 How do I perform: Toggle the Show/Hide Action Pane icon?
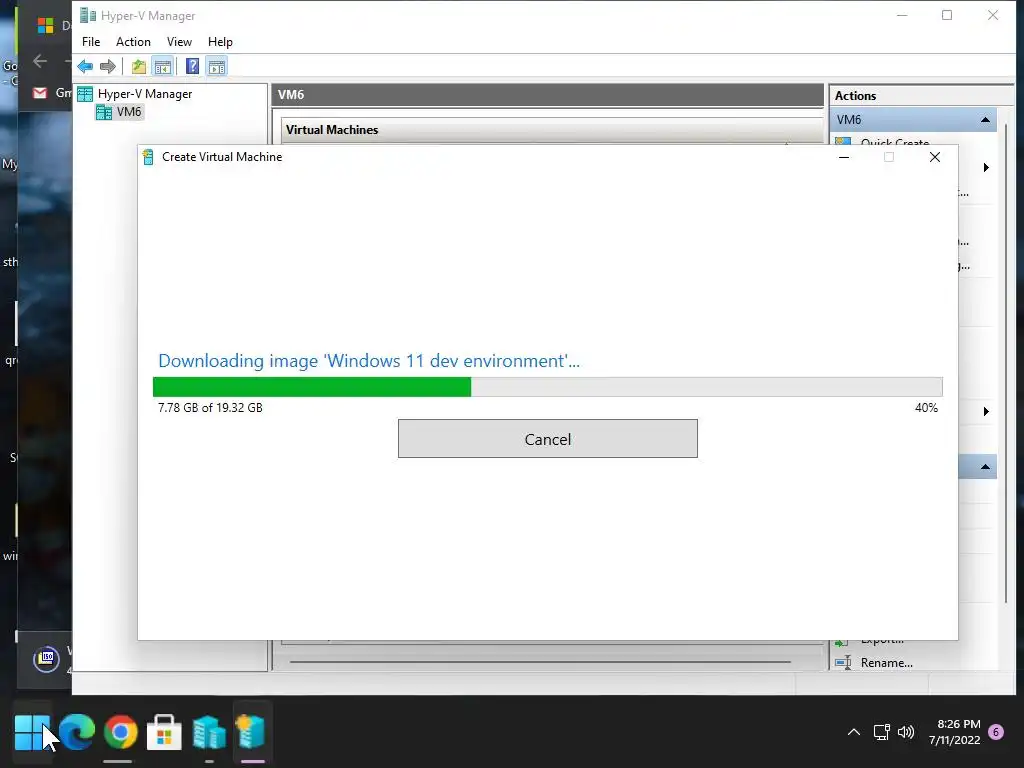[x=217, y=66]
